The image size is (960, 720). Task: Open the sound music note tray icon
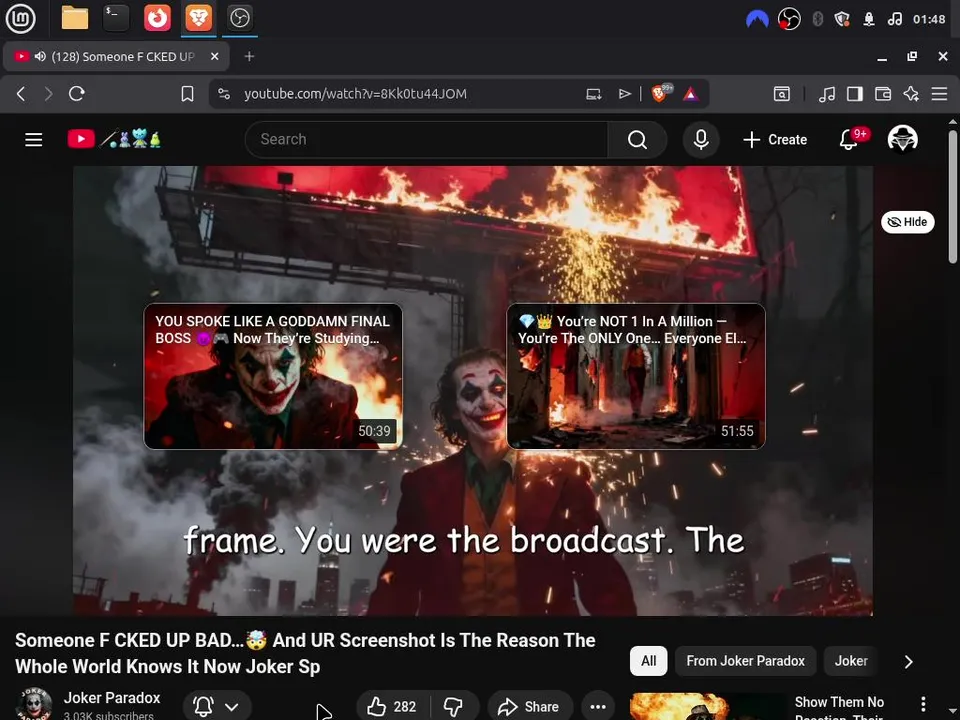894,19
